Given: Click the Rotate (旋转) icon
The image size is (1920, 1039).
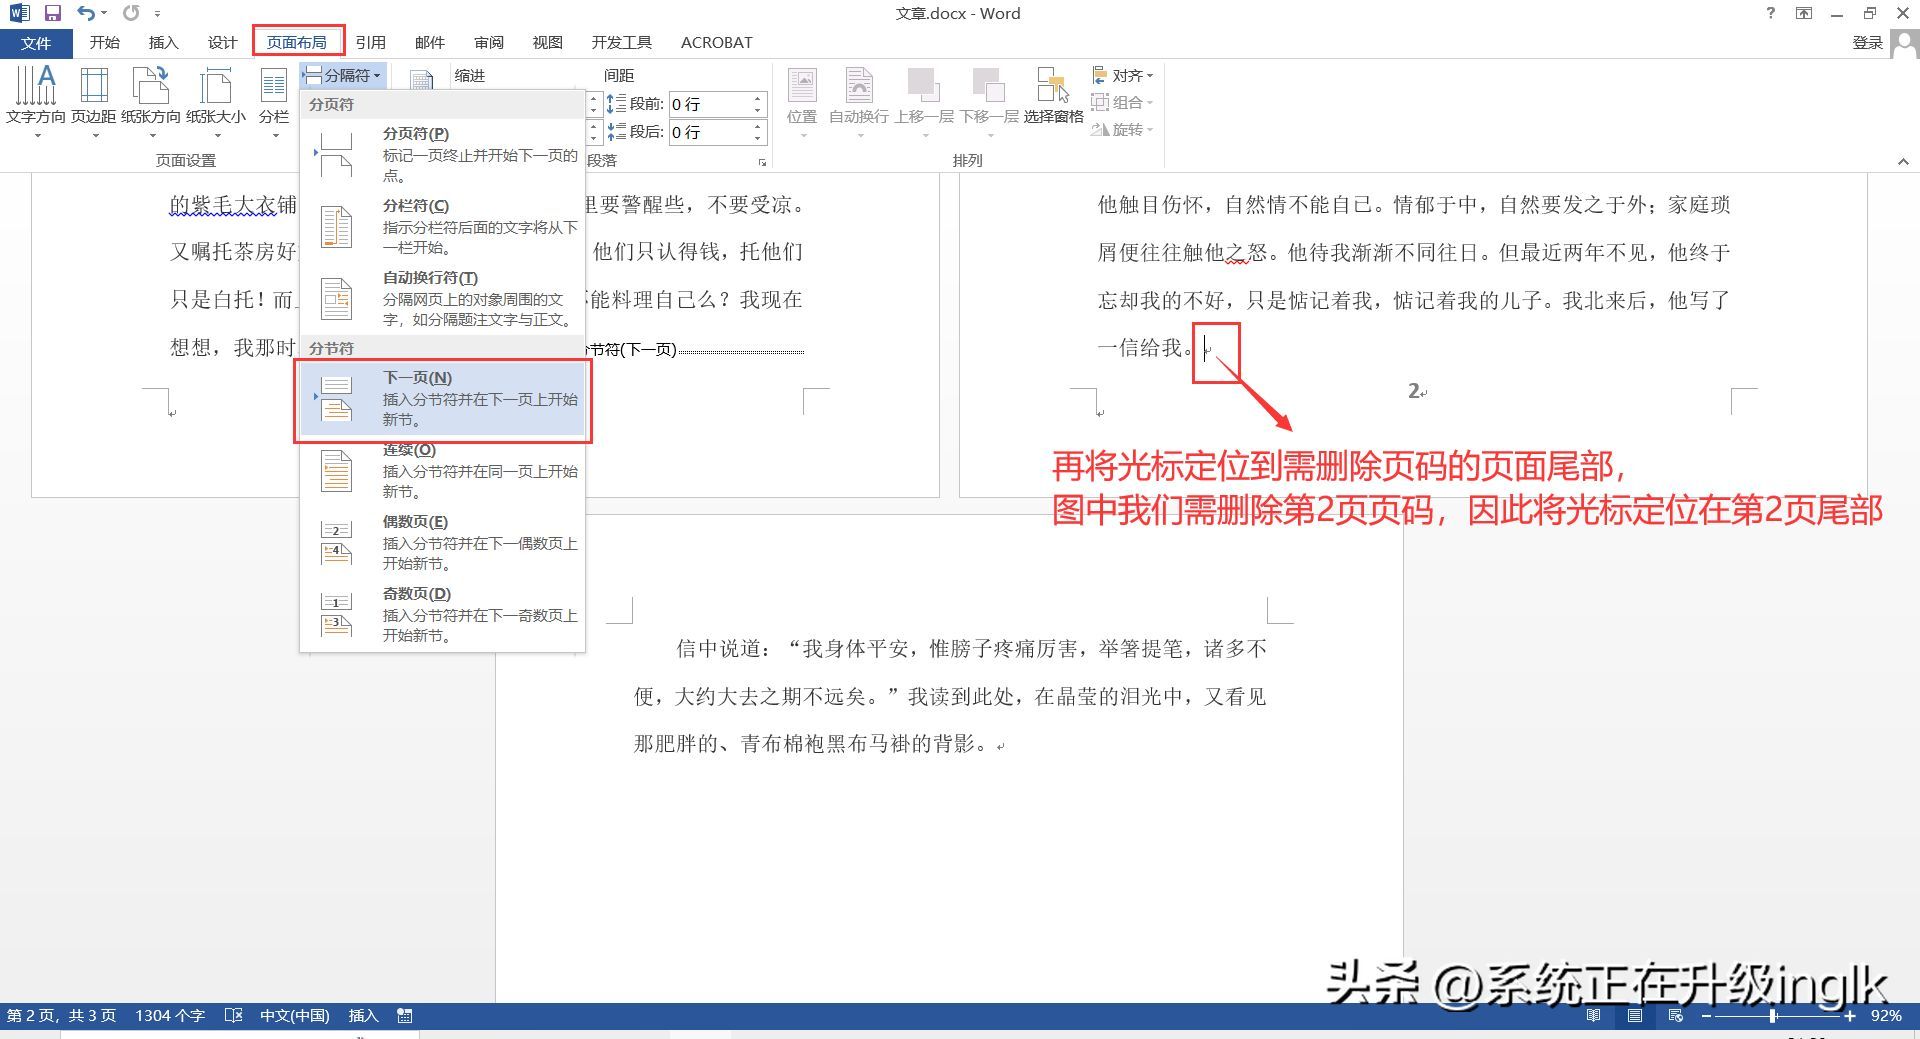Looking at the screenshot, I should pyautogui.click(x=1100, y=129).
